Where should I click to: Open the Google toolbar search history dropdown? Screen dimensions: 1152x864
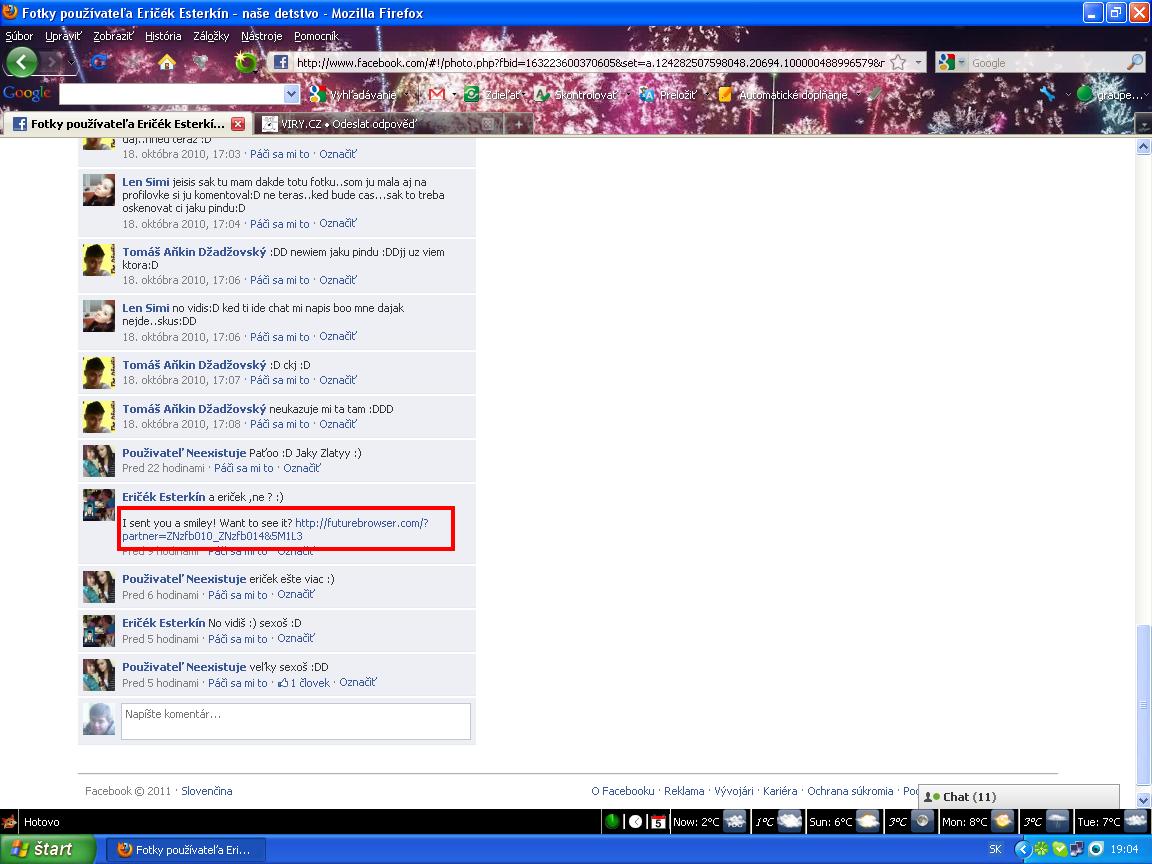coord(291,94)
